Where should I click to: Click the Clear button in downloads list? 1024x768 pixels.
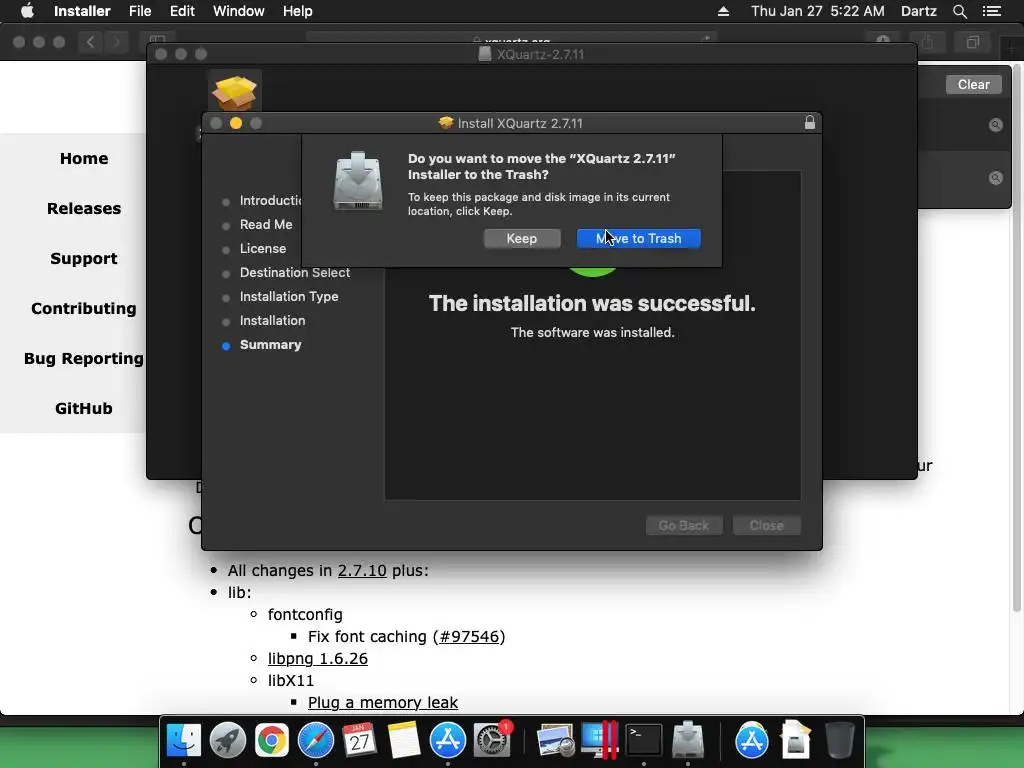click(973, 84)
